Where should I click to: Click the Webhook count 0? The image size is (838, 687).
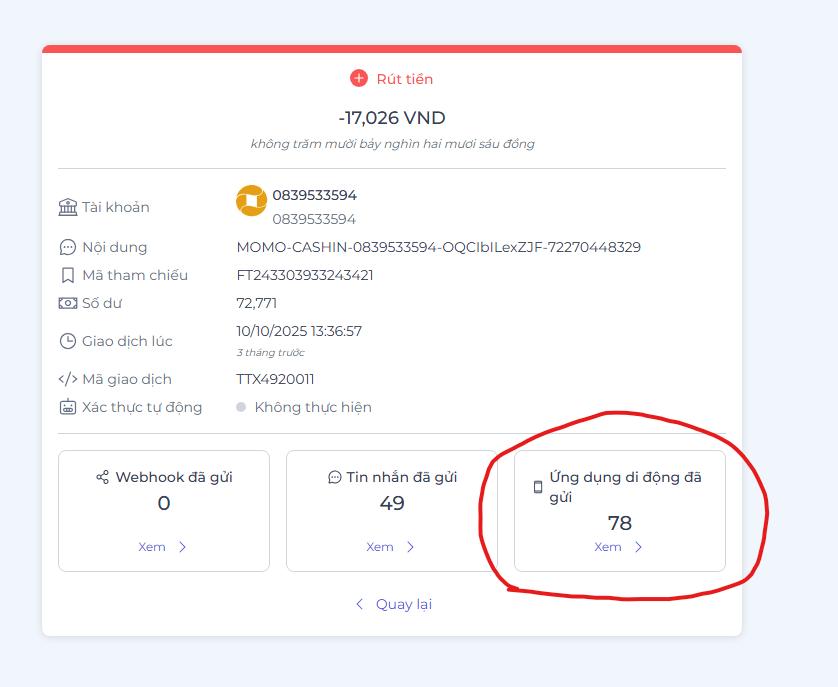164,503
